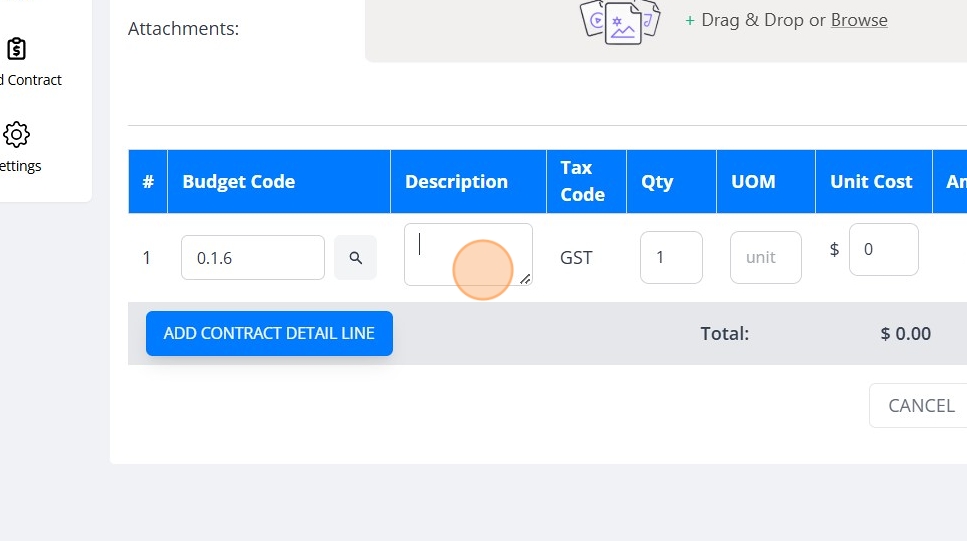Focus the Unit Cost input field
Image resolution: width=967 pixels, height=541 pixels.
(883, 250)
